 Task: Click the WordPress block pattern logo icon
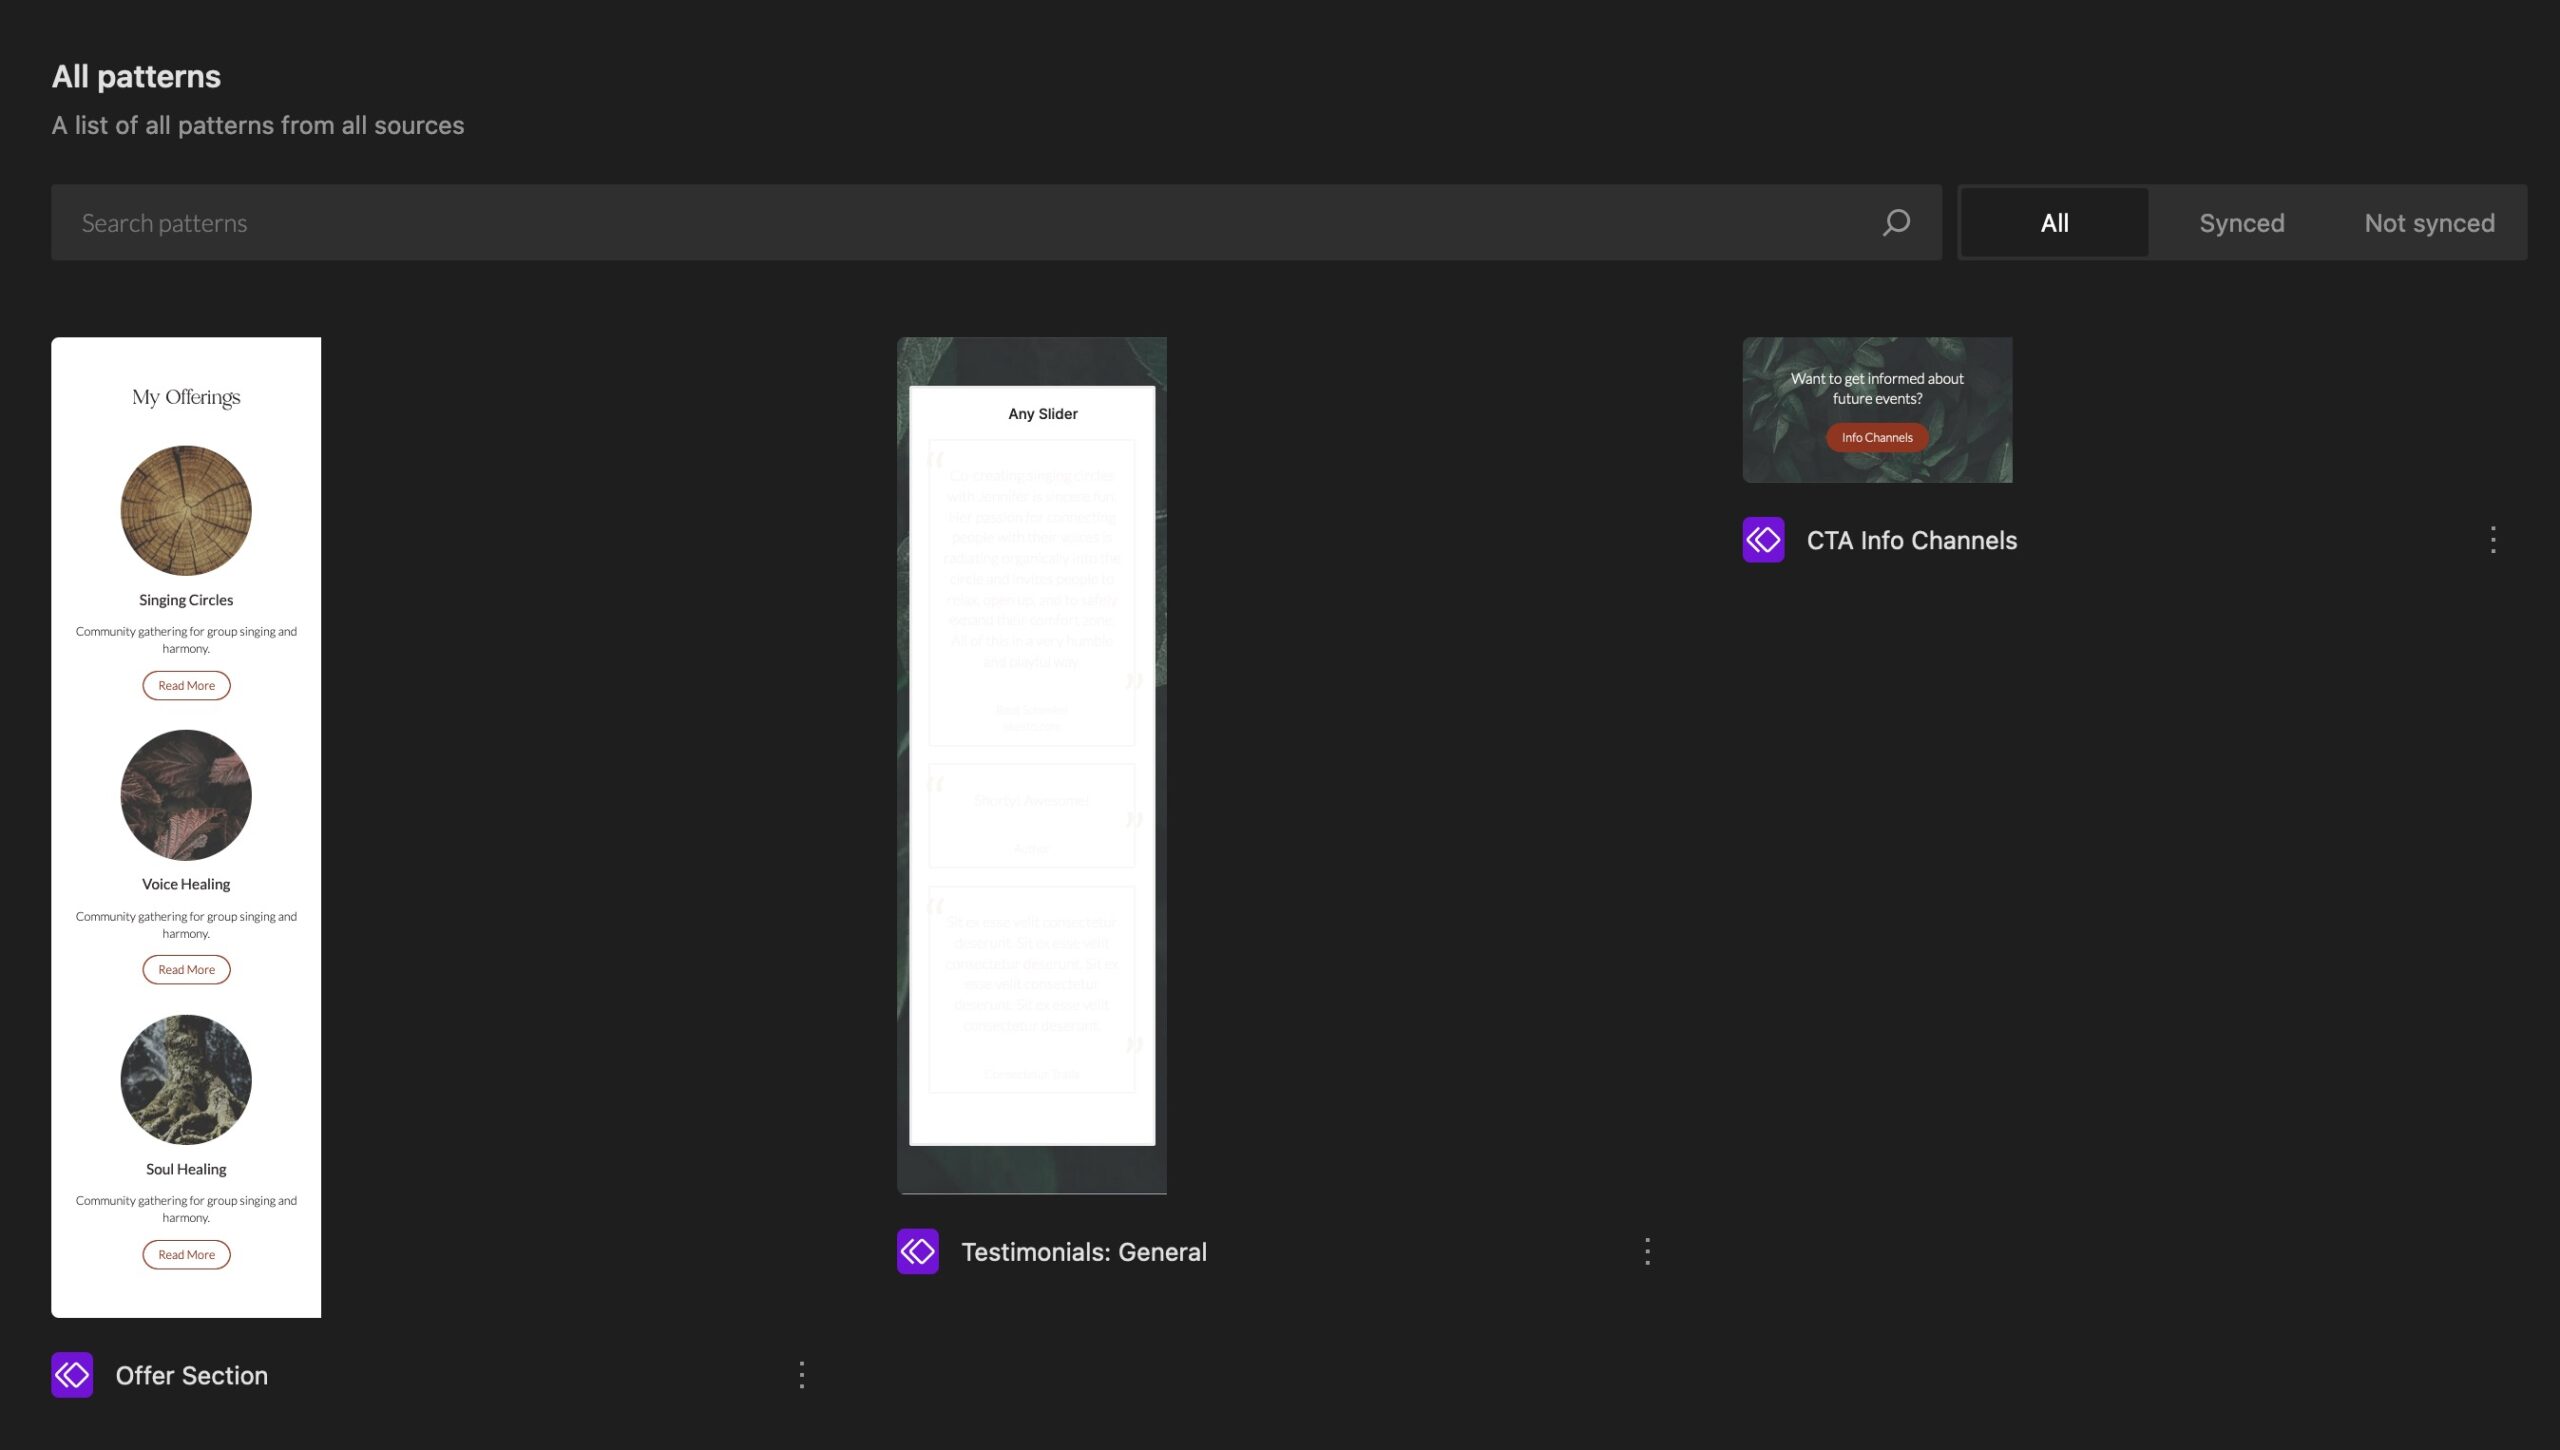(72, 1373)
